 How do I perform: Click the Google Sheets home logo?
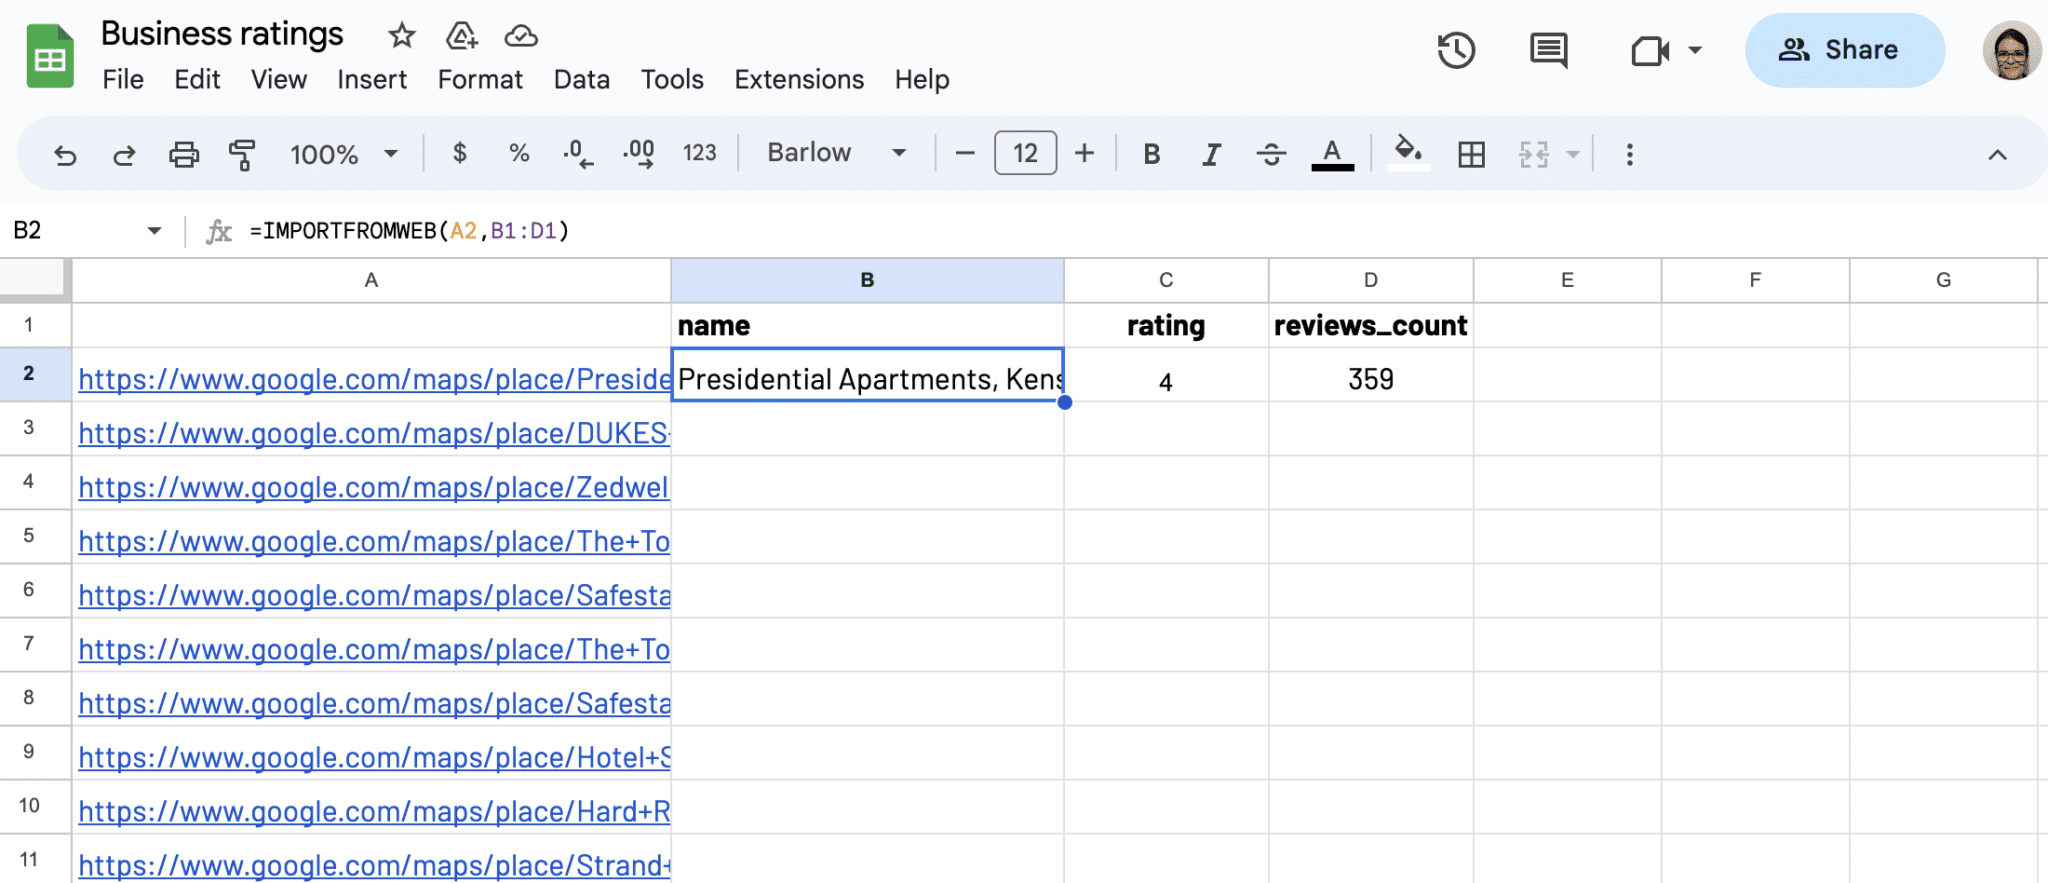(x=49, y=56)
